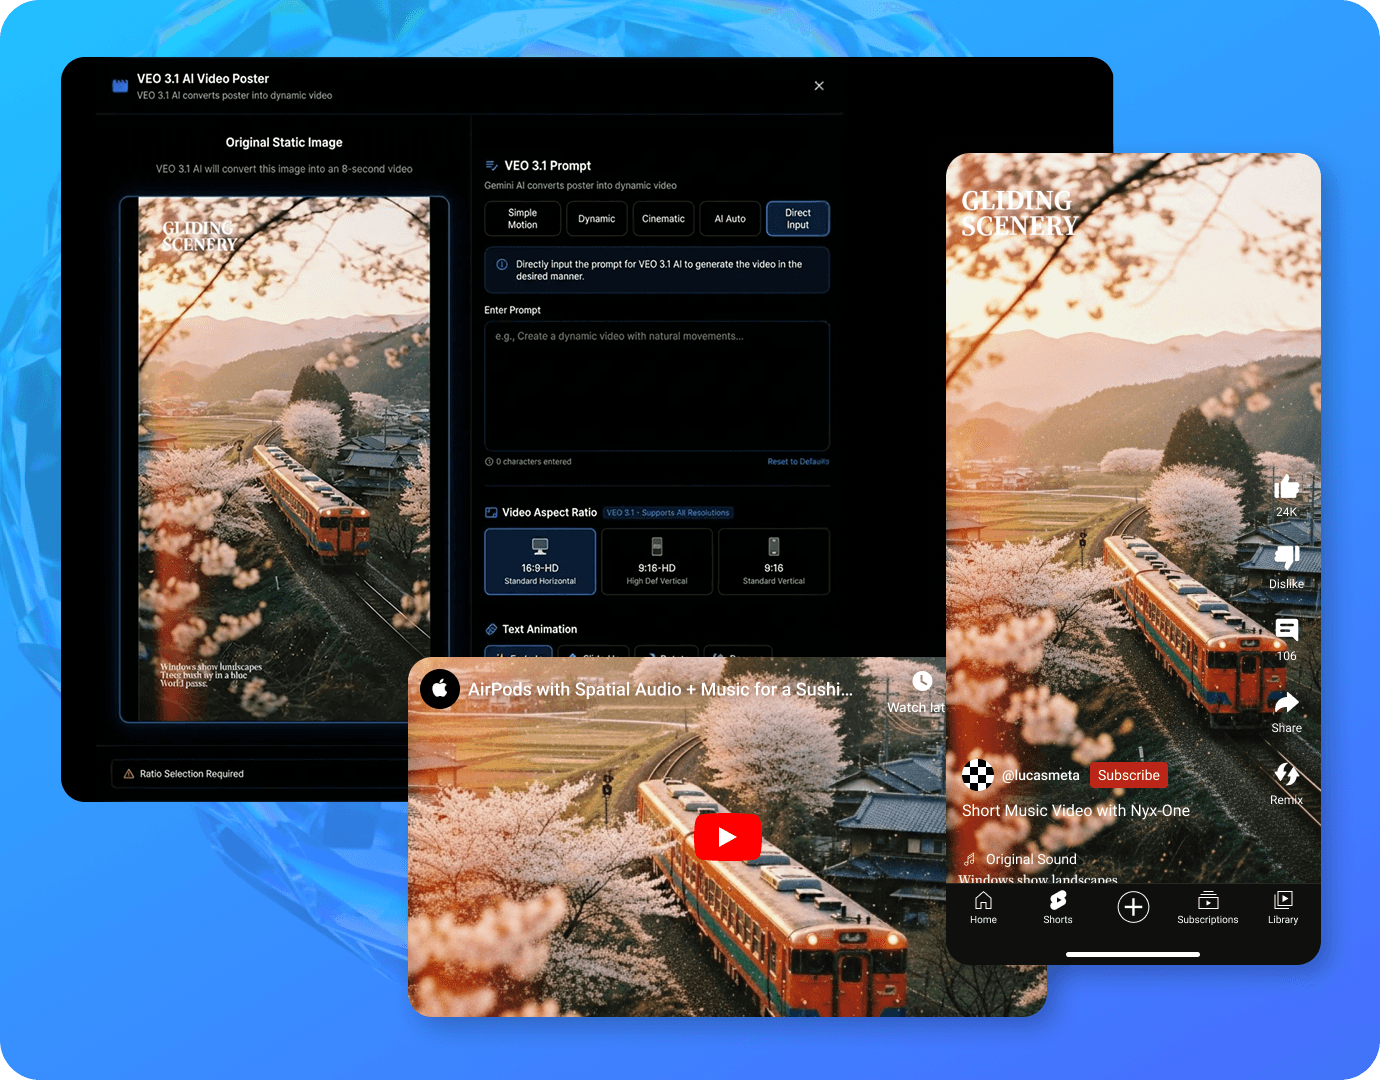Choose the 16:9-HD Standard Horizontal ratio
This screenshot has width=1380, height=1080.
point(540,562)
